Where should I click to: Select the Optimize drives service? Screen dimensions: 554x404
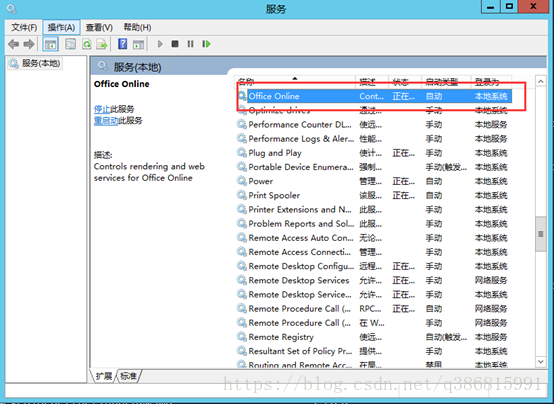coord(375,110)
